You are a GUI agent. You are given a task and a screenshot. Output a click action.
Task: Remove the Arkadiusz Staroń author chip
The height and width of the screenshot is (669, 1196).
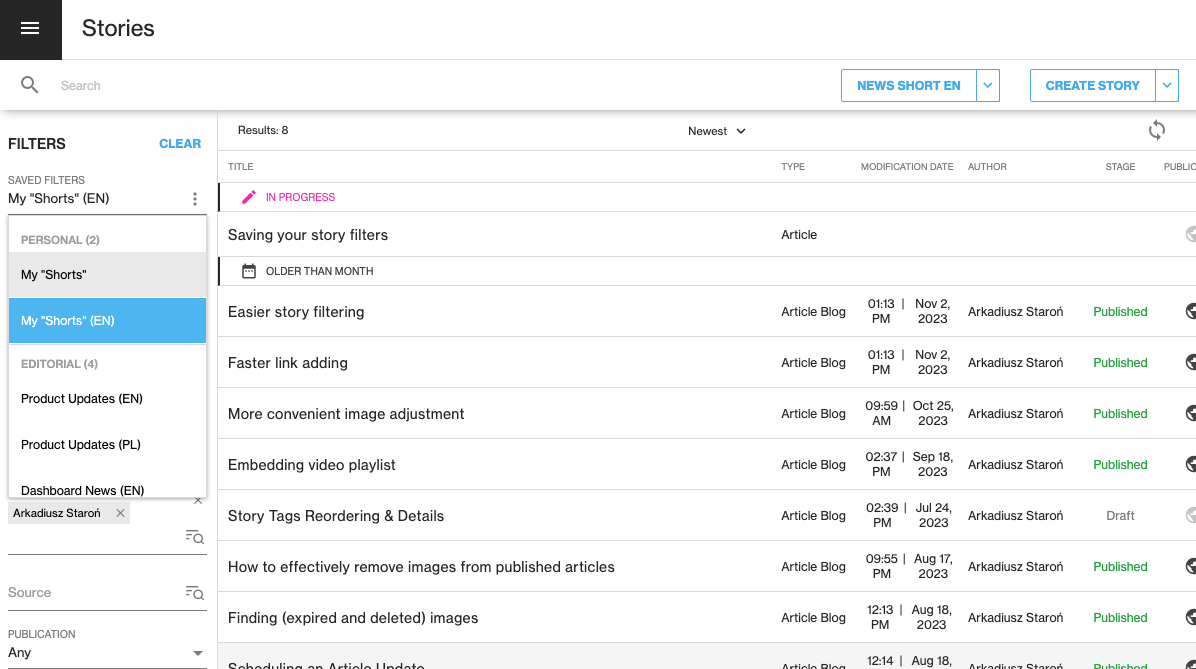[121, 513]
